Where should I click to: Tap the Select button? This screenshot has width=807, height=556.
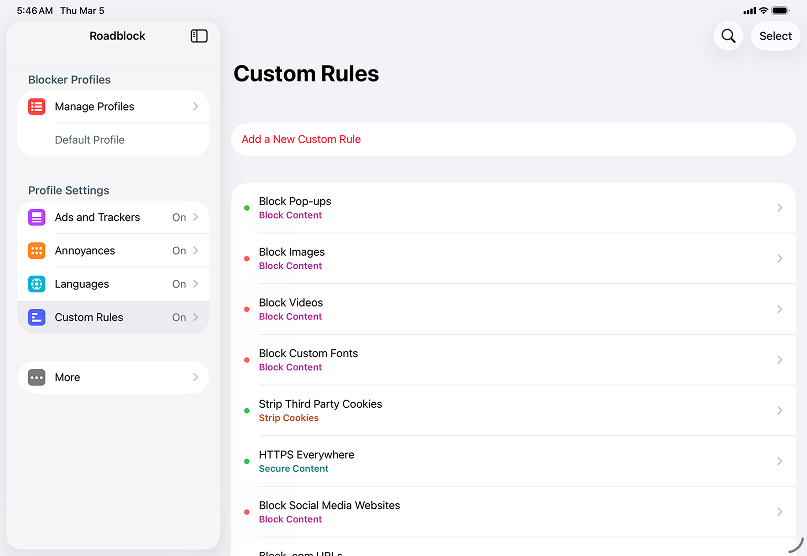tap(775, 36)
